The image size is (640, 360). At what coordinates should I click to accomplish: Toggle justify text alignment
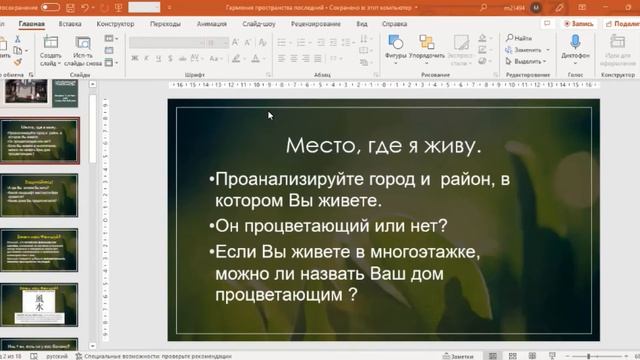[318, 59]
